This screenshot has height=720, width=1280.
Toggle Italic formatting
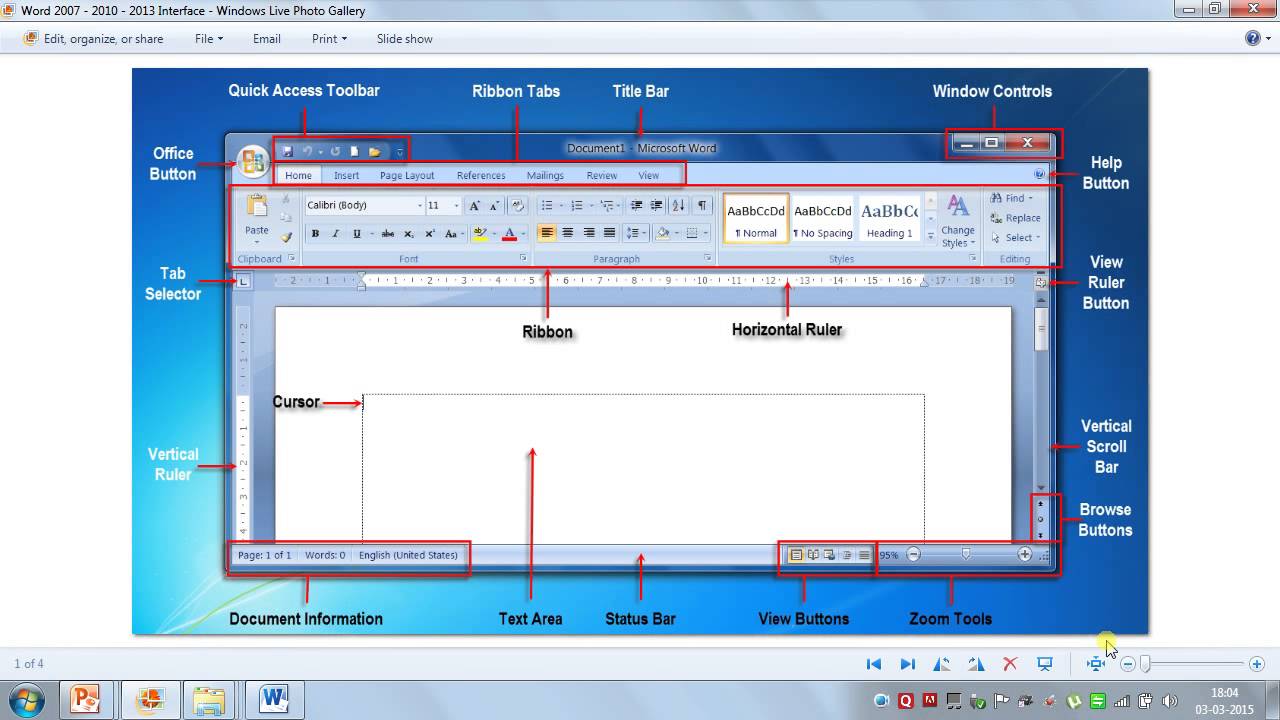(335, 234)
